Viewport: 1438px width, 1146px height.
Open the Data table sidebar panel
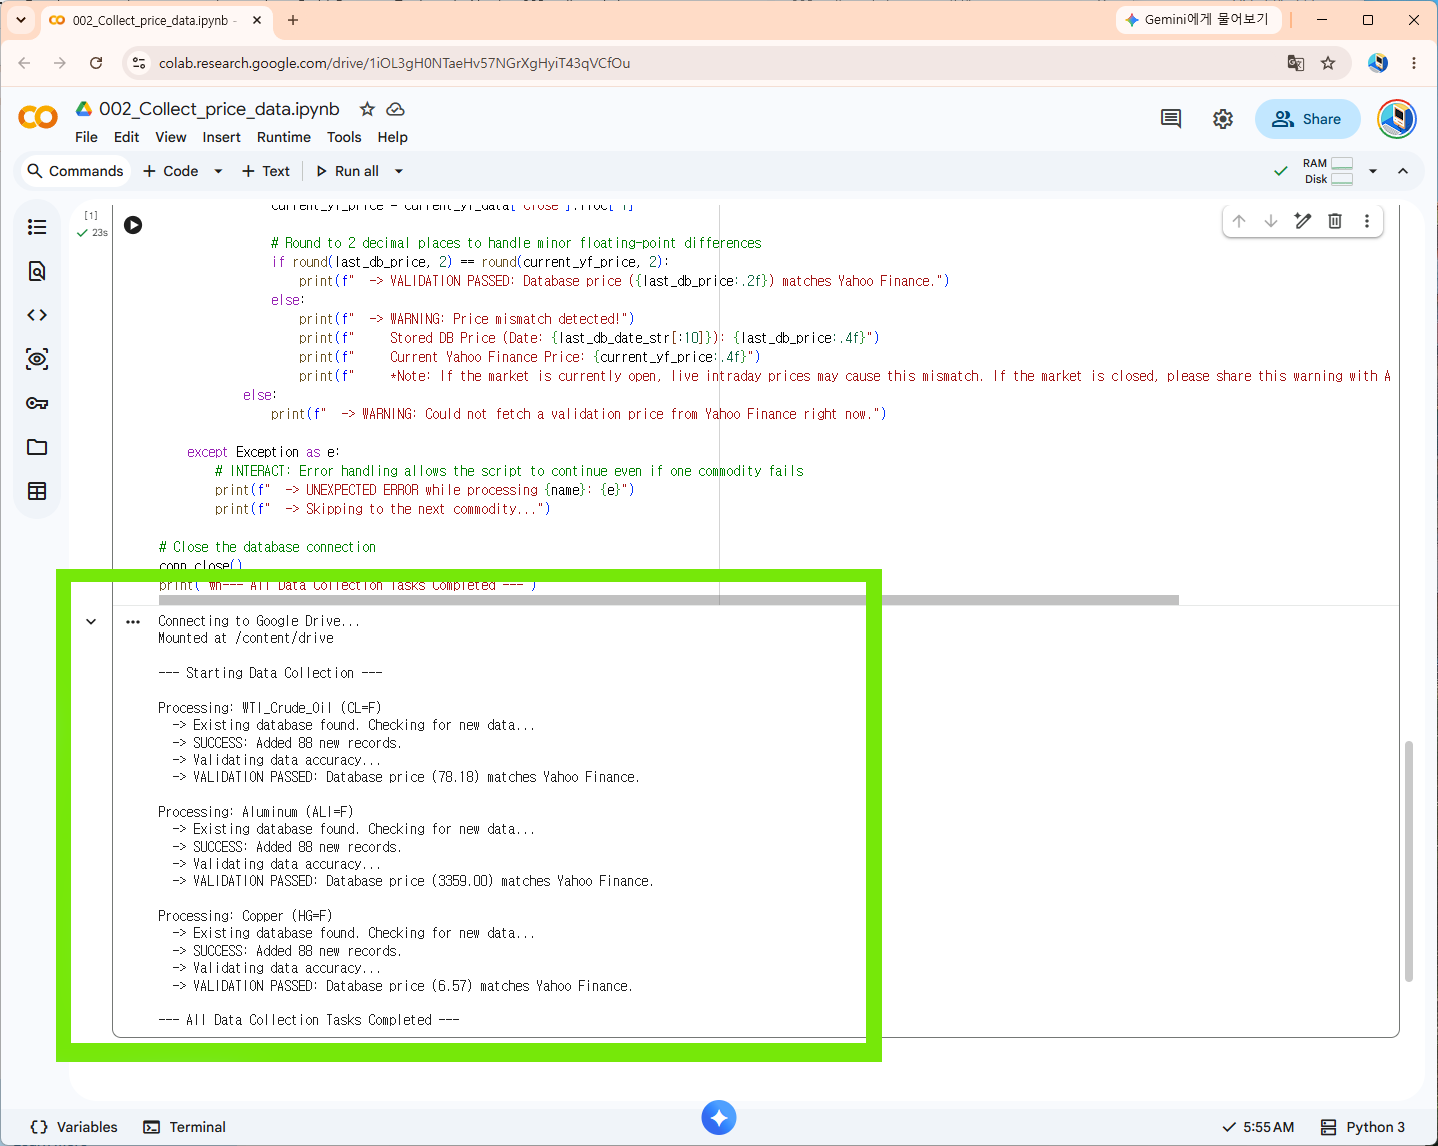(x=37, y=491)
